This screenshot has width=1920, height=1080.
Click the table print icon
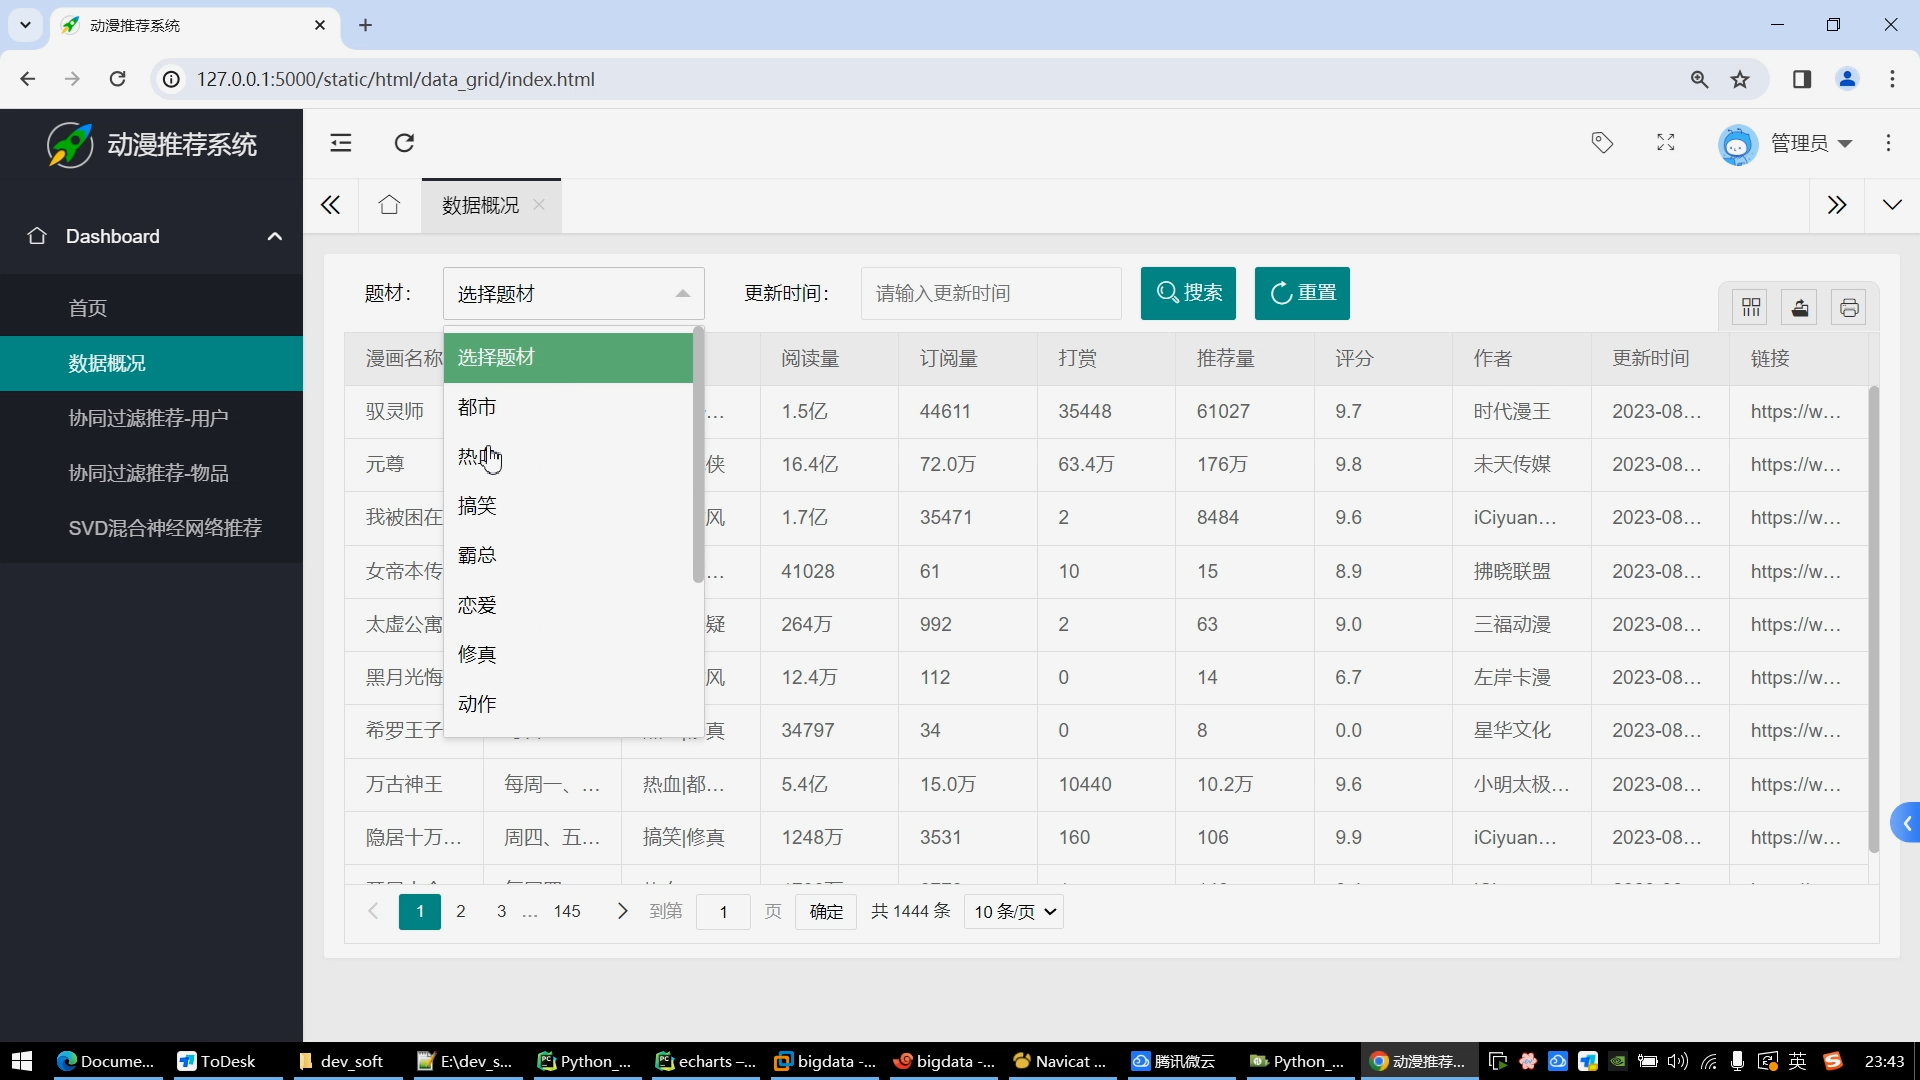tap(1849, 307)
